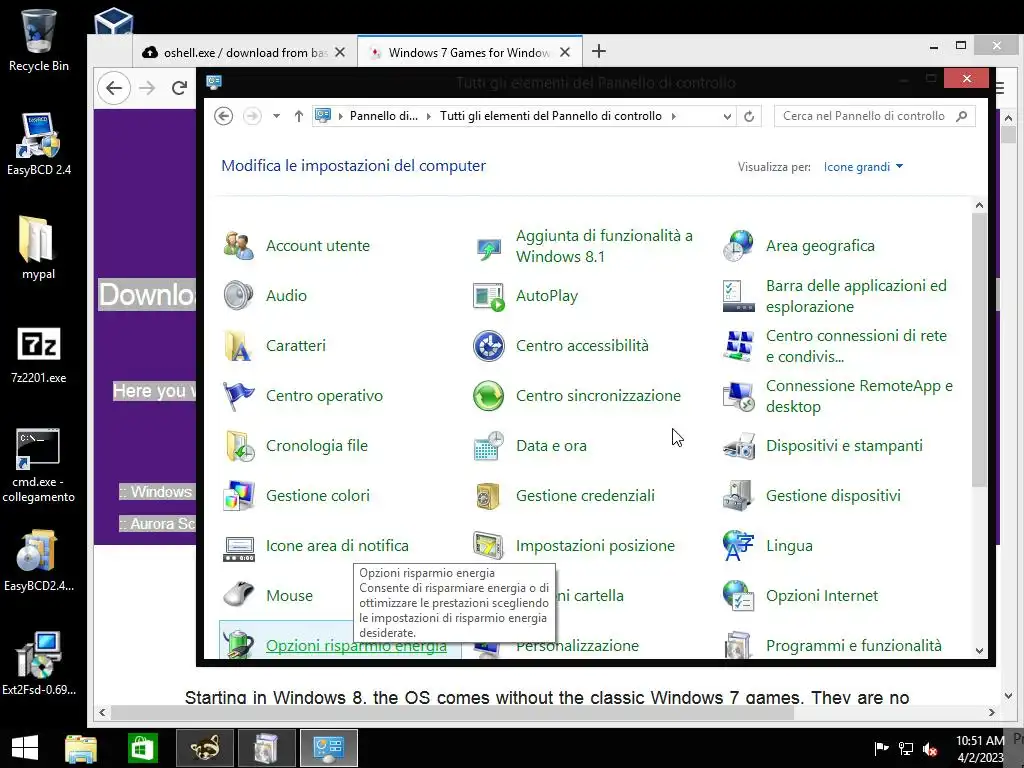Click the browser horizontal scrollbar

[x=452, y=712]
